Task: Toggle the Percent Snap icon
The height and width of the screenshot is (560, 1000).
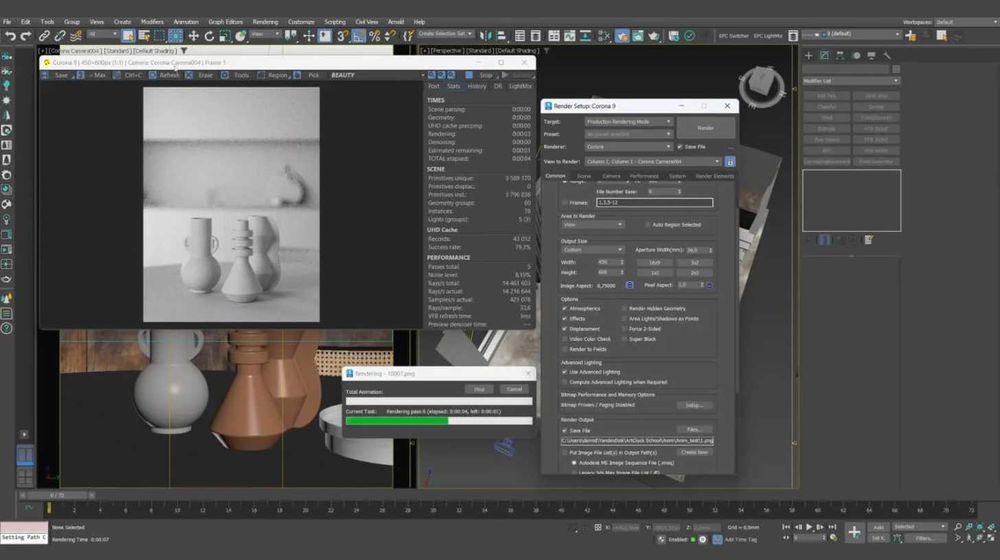Action: click(374, 36)
